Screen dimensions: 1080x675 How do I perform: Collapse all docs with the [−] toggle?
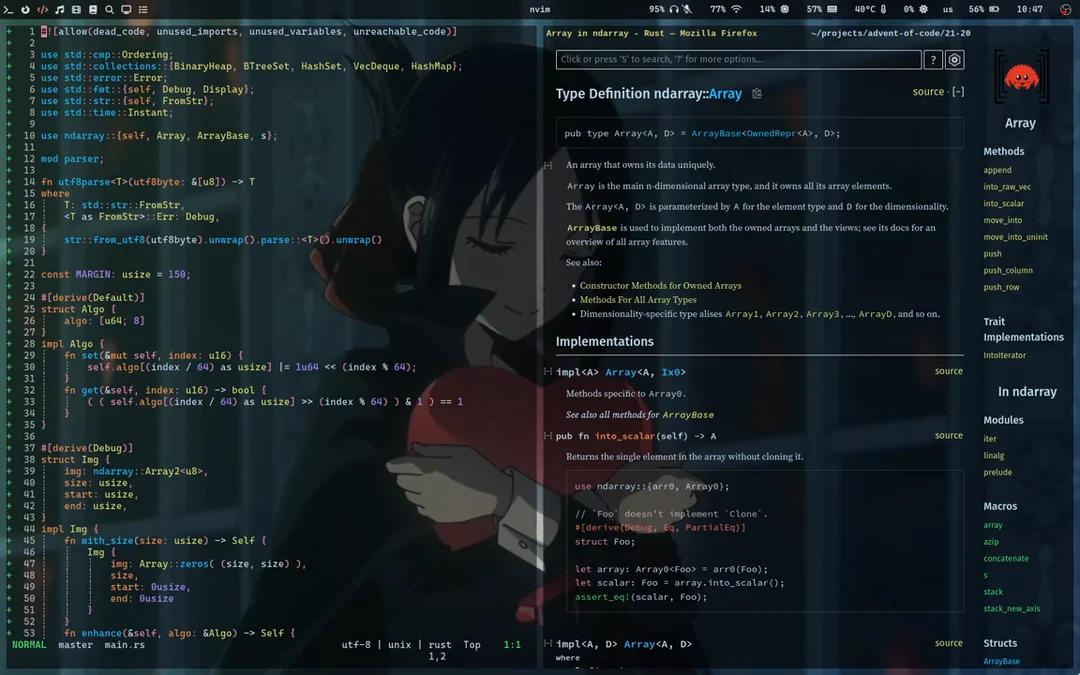pyautogui.click(x=957, y=92)
